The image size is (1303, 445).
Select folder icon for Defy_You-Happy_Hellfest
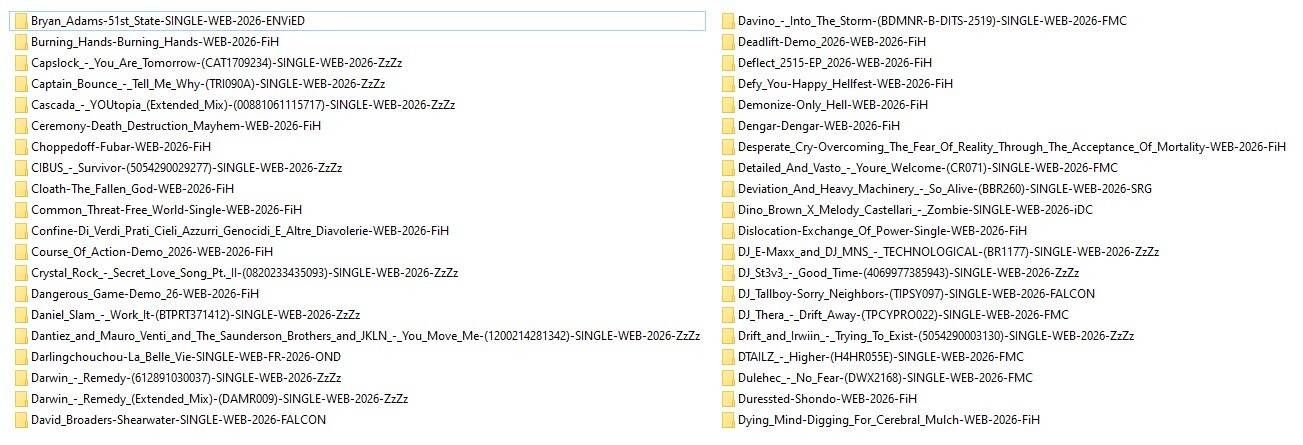point(727,83)
